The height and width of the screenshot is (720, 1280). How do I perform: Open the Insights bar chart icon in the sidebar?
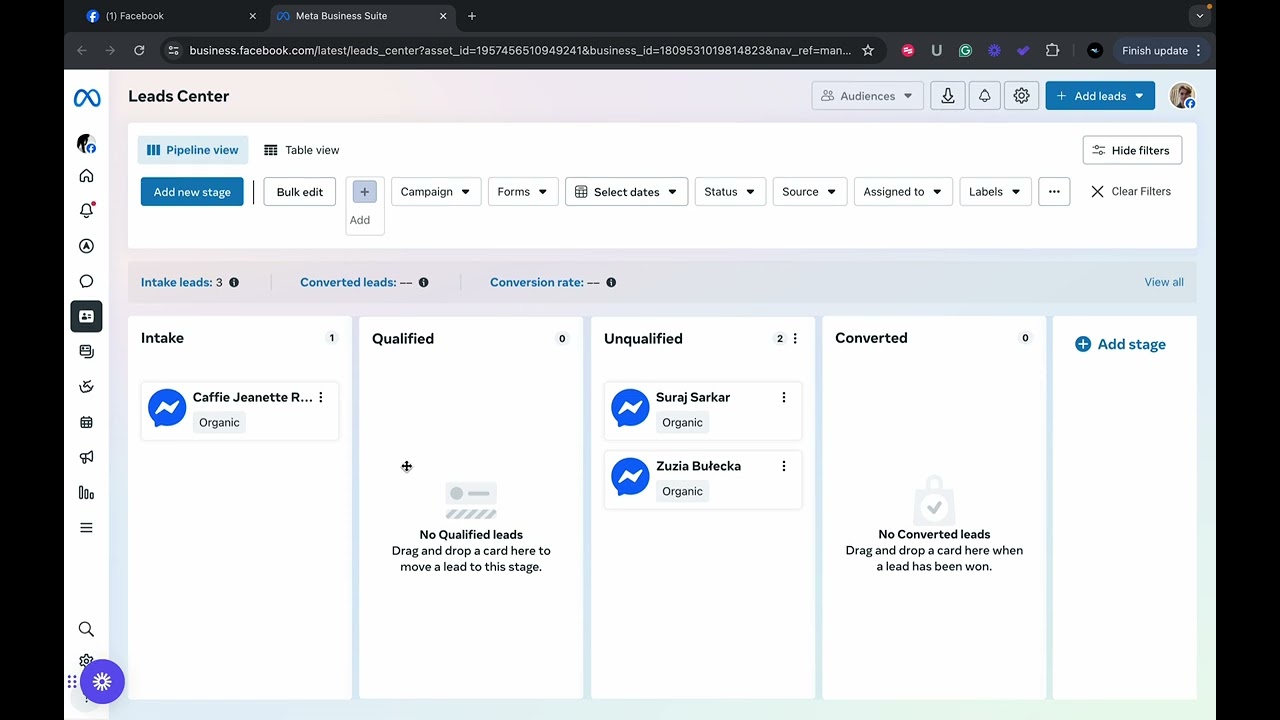pyautogui.click(x=86, y=493)
